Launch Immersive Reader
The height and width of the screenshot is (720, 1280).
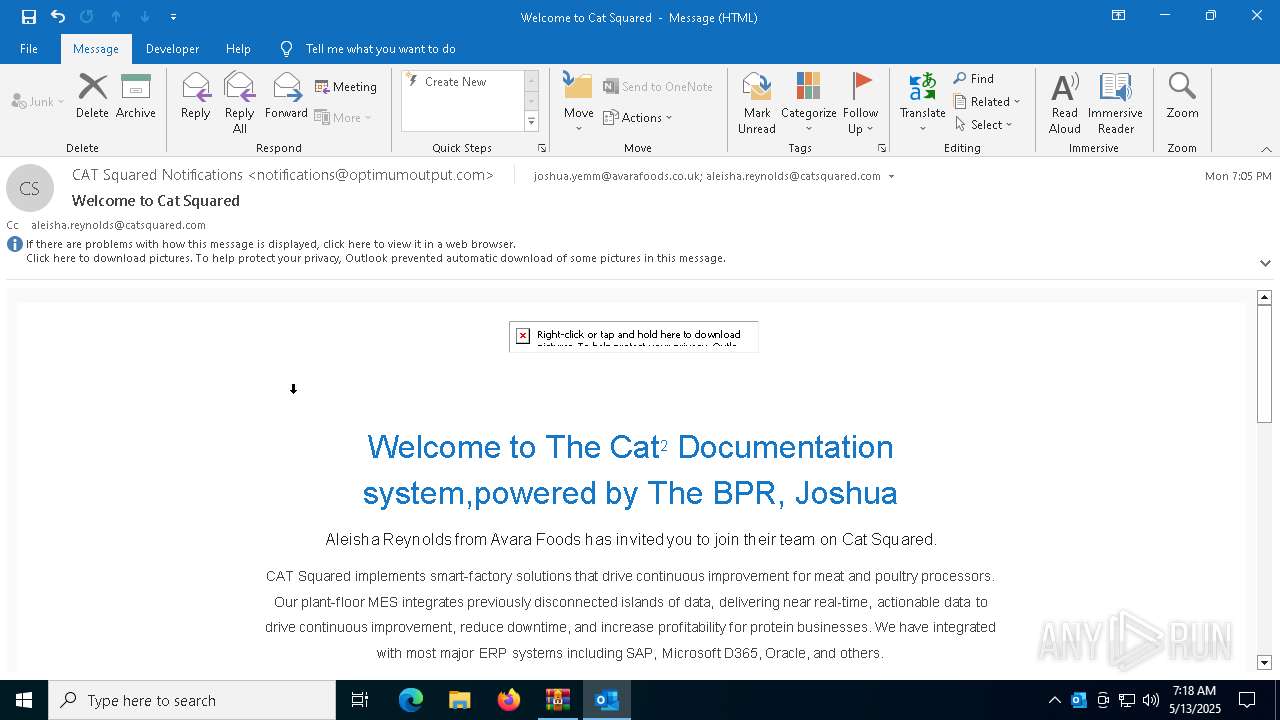[1116, 102]
